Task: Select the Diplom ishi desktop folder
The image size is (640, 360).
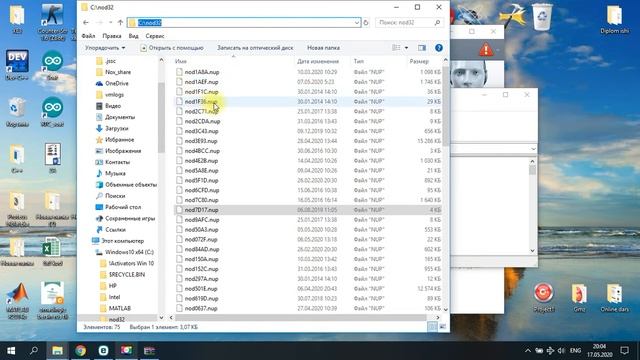Action: (614, 19)
